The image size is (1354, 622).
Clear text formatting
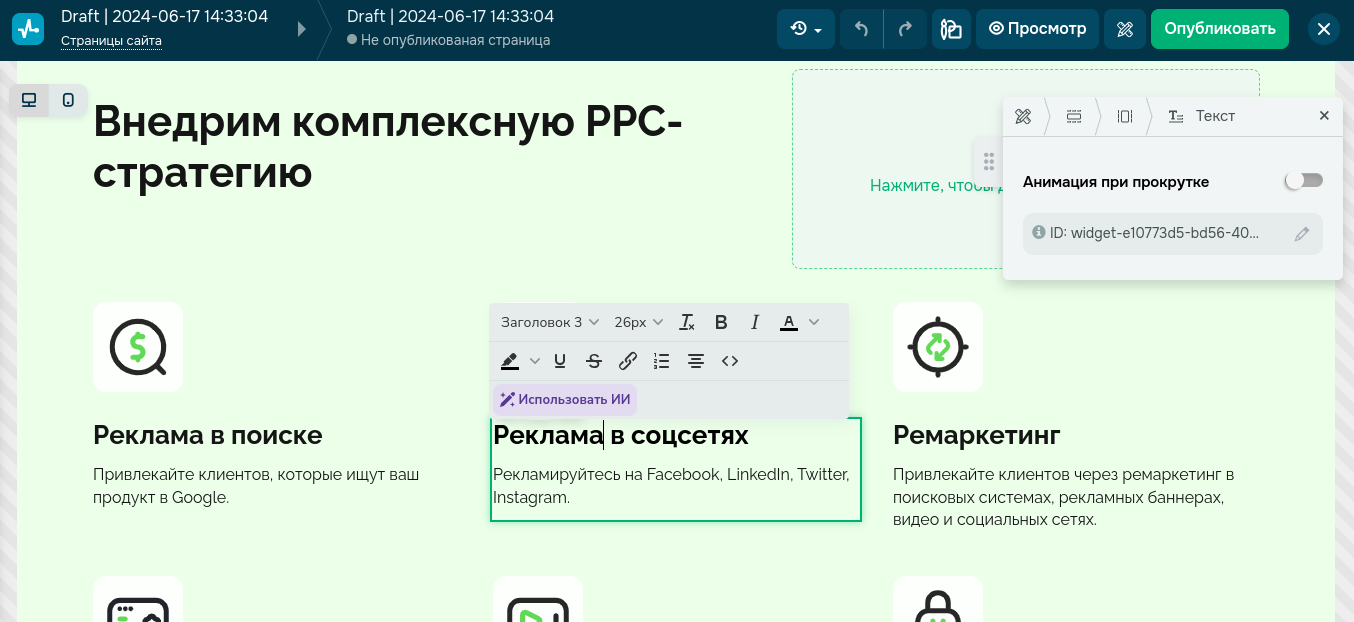point(687,322)
